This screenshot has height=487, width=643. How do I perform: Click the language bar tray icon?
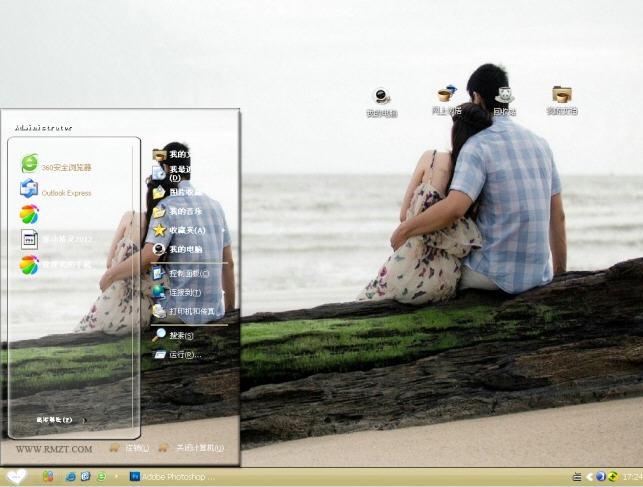point(577,477)
